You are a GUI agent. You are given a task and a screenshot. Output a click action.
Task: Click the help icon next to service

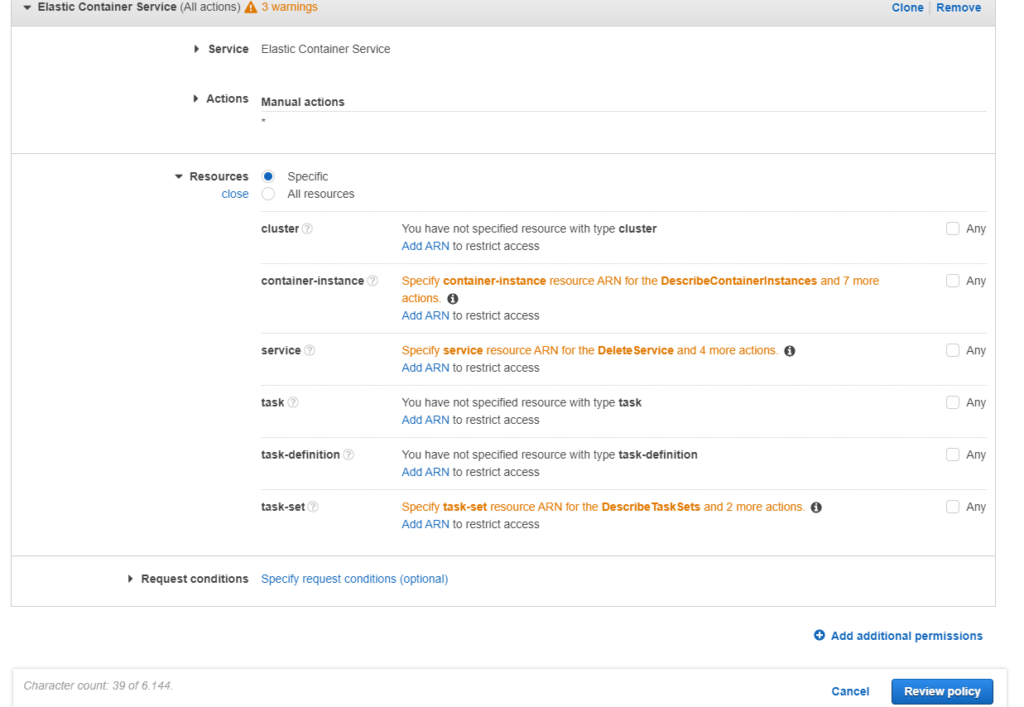309,351
